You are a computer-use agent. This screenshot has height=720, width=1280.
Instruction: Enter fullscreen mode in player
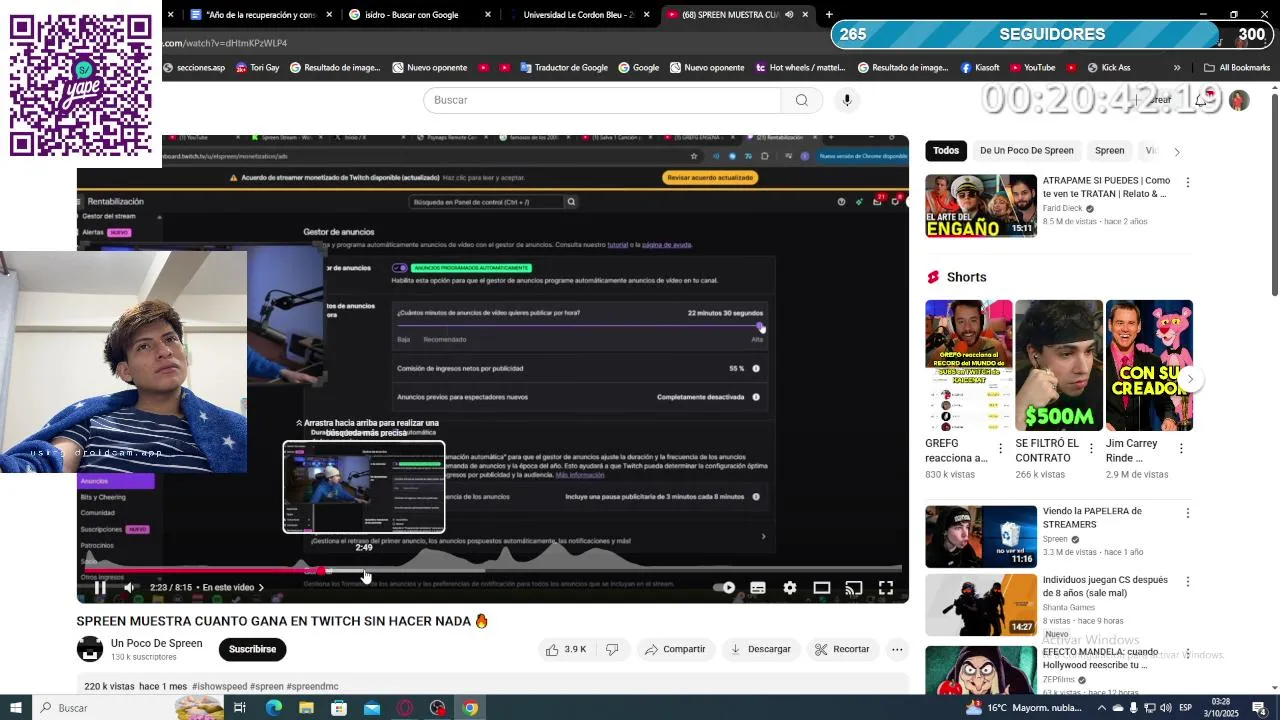pos(886,588)
